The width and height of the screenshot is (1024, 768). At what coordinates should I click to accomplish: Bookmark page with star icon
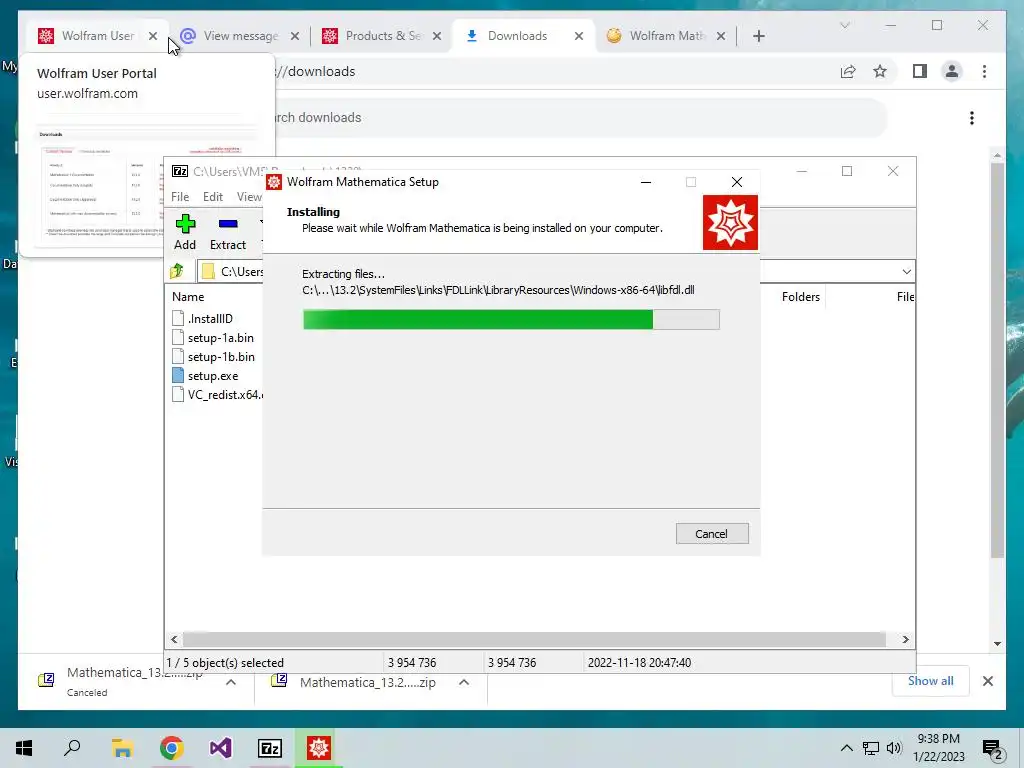coord(880,71)
